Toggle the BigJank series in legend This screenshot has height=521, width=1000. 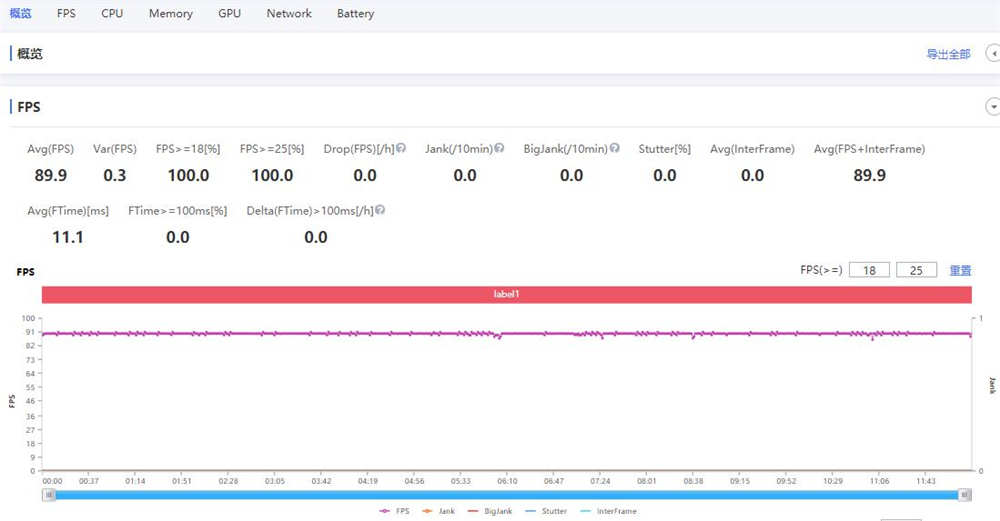click(490, 511)
